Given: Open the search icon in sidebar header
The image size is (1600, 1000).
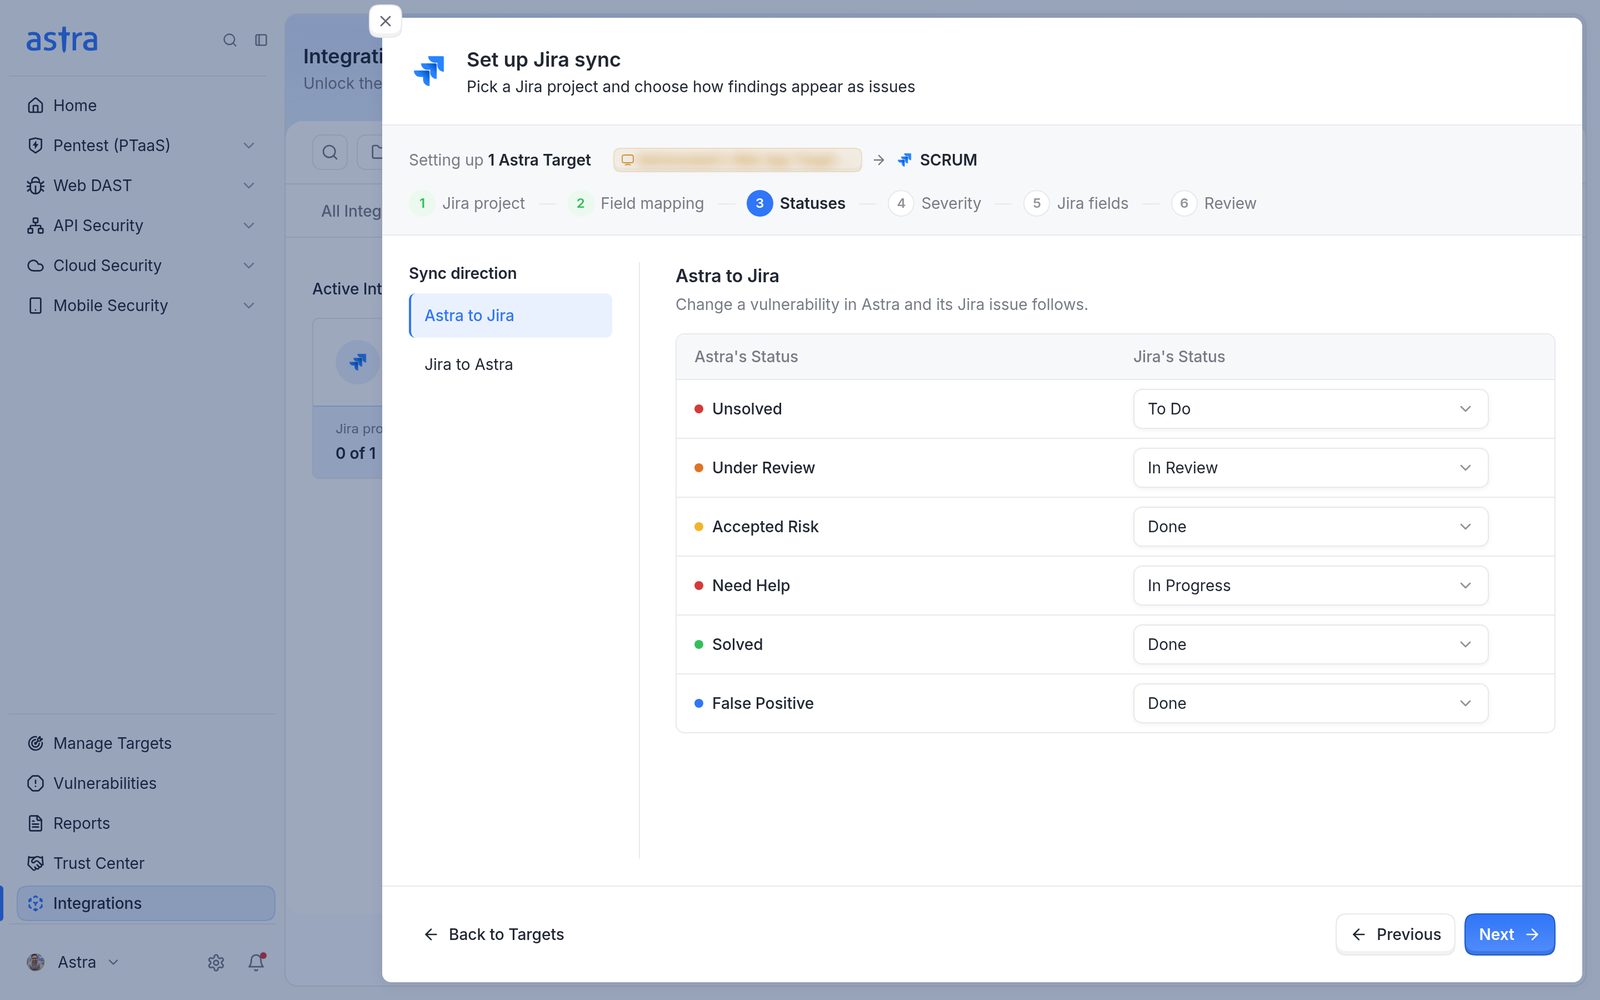Looking at the screenshot, I should tap(230, 40).
